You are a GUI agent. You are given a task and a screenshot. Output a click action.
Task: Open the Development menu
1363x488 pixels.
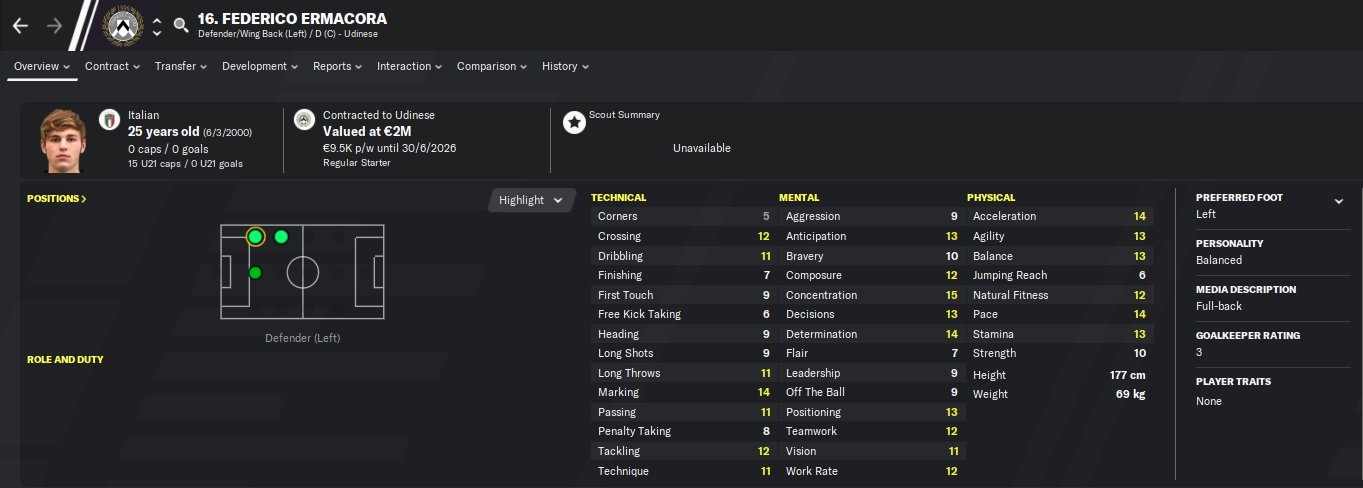coord(260,66)
